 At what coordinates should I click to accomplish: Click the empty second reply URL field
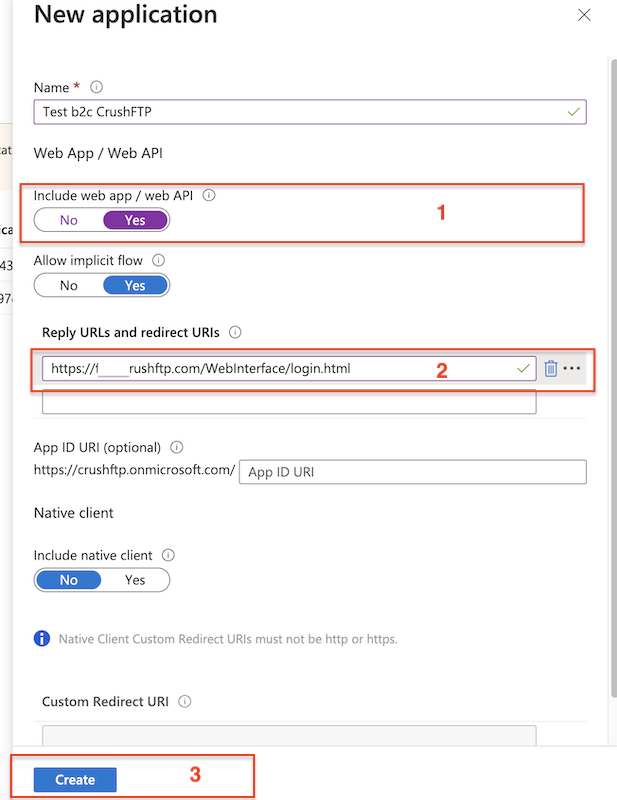[289, 402]
